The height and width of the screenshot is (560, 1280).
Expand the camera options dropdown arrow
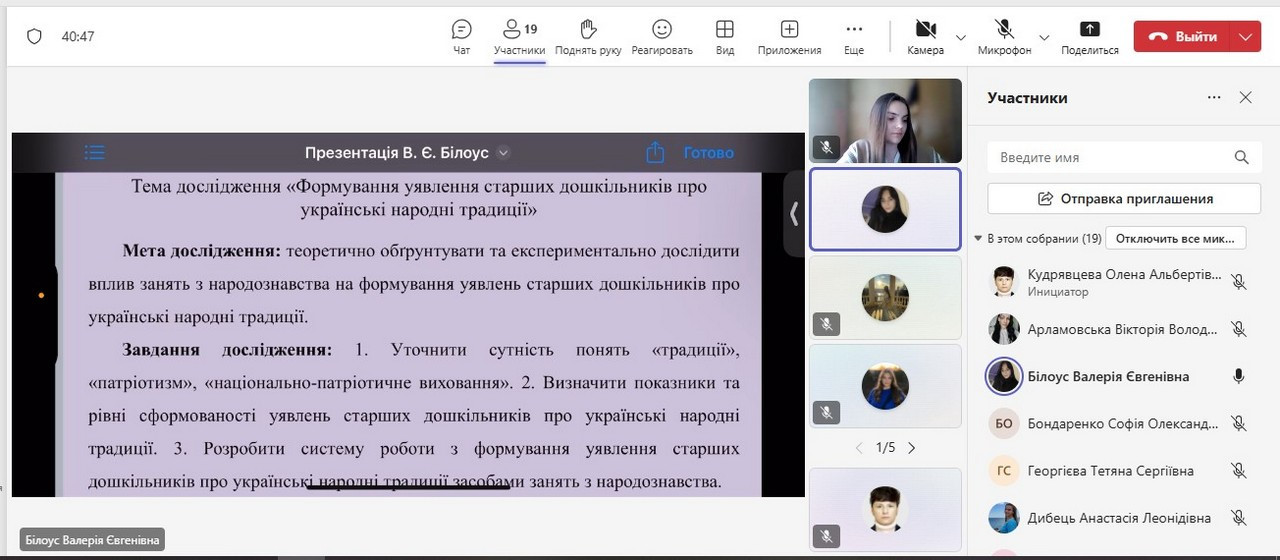(x=961, y=37)
